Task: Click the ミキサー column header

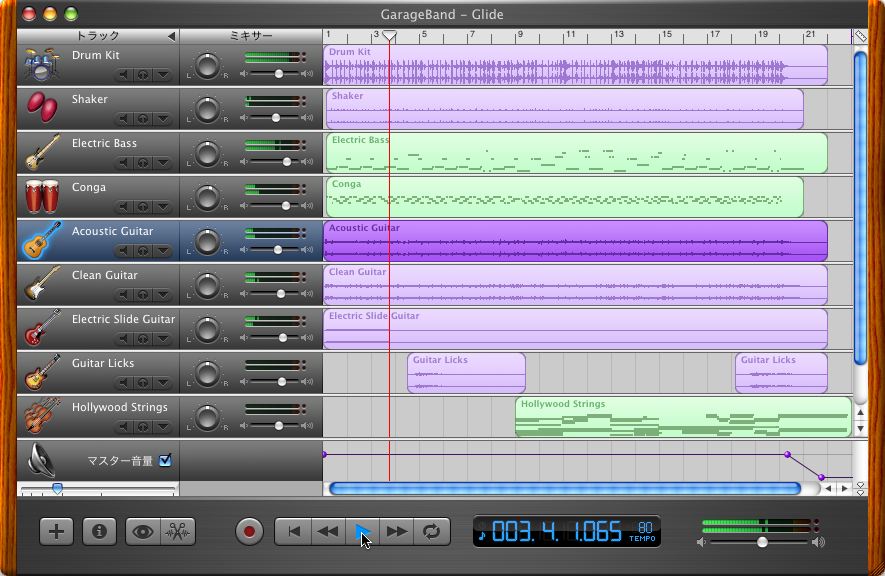Action: point(251,36)
